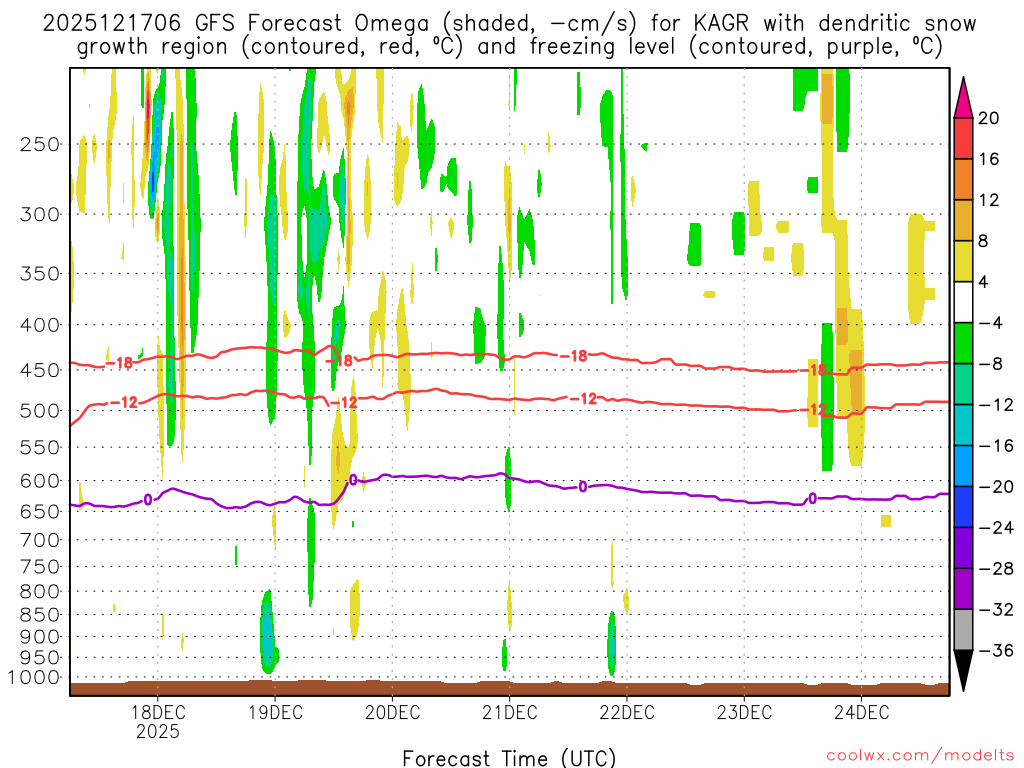Click the 850 pressure level label
This screenshot has width=1024, height=768.
[40, 615]
